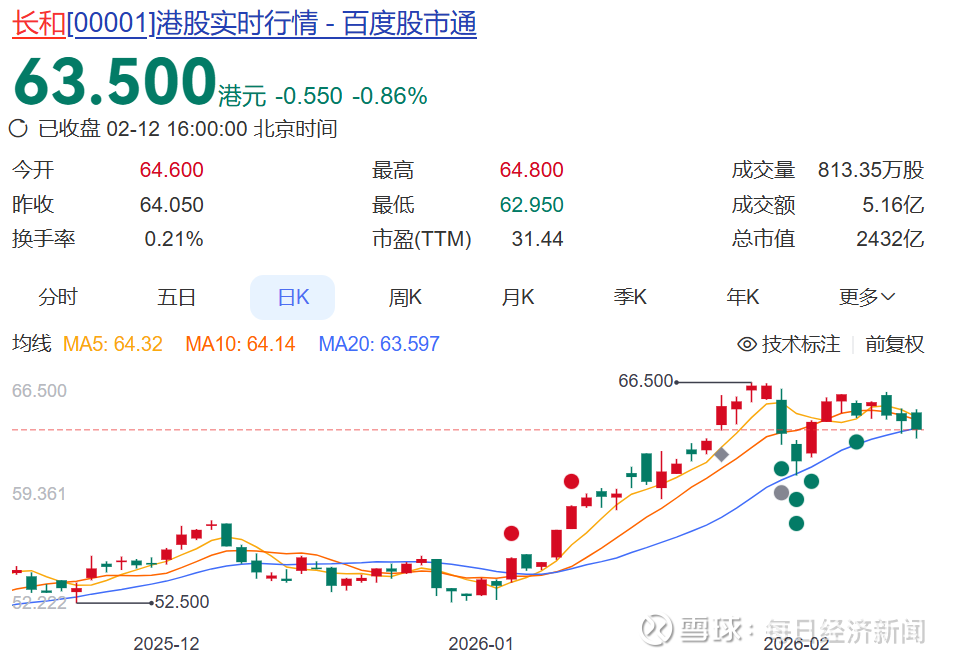Switch to the 分时 chart tab
Image resolution: width=954 pixels, height=660 pixels.
(x=58, y=297)
